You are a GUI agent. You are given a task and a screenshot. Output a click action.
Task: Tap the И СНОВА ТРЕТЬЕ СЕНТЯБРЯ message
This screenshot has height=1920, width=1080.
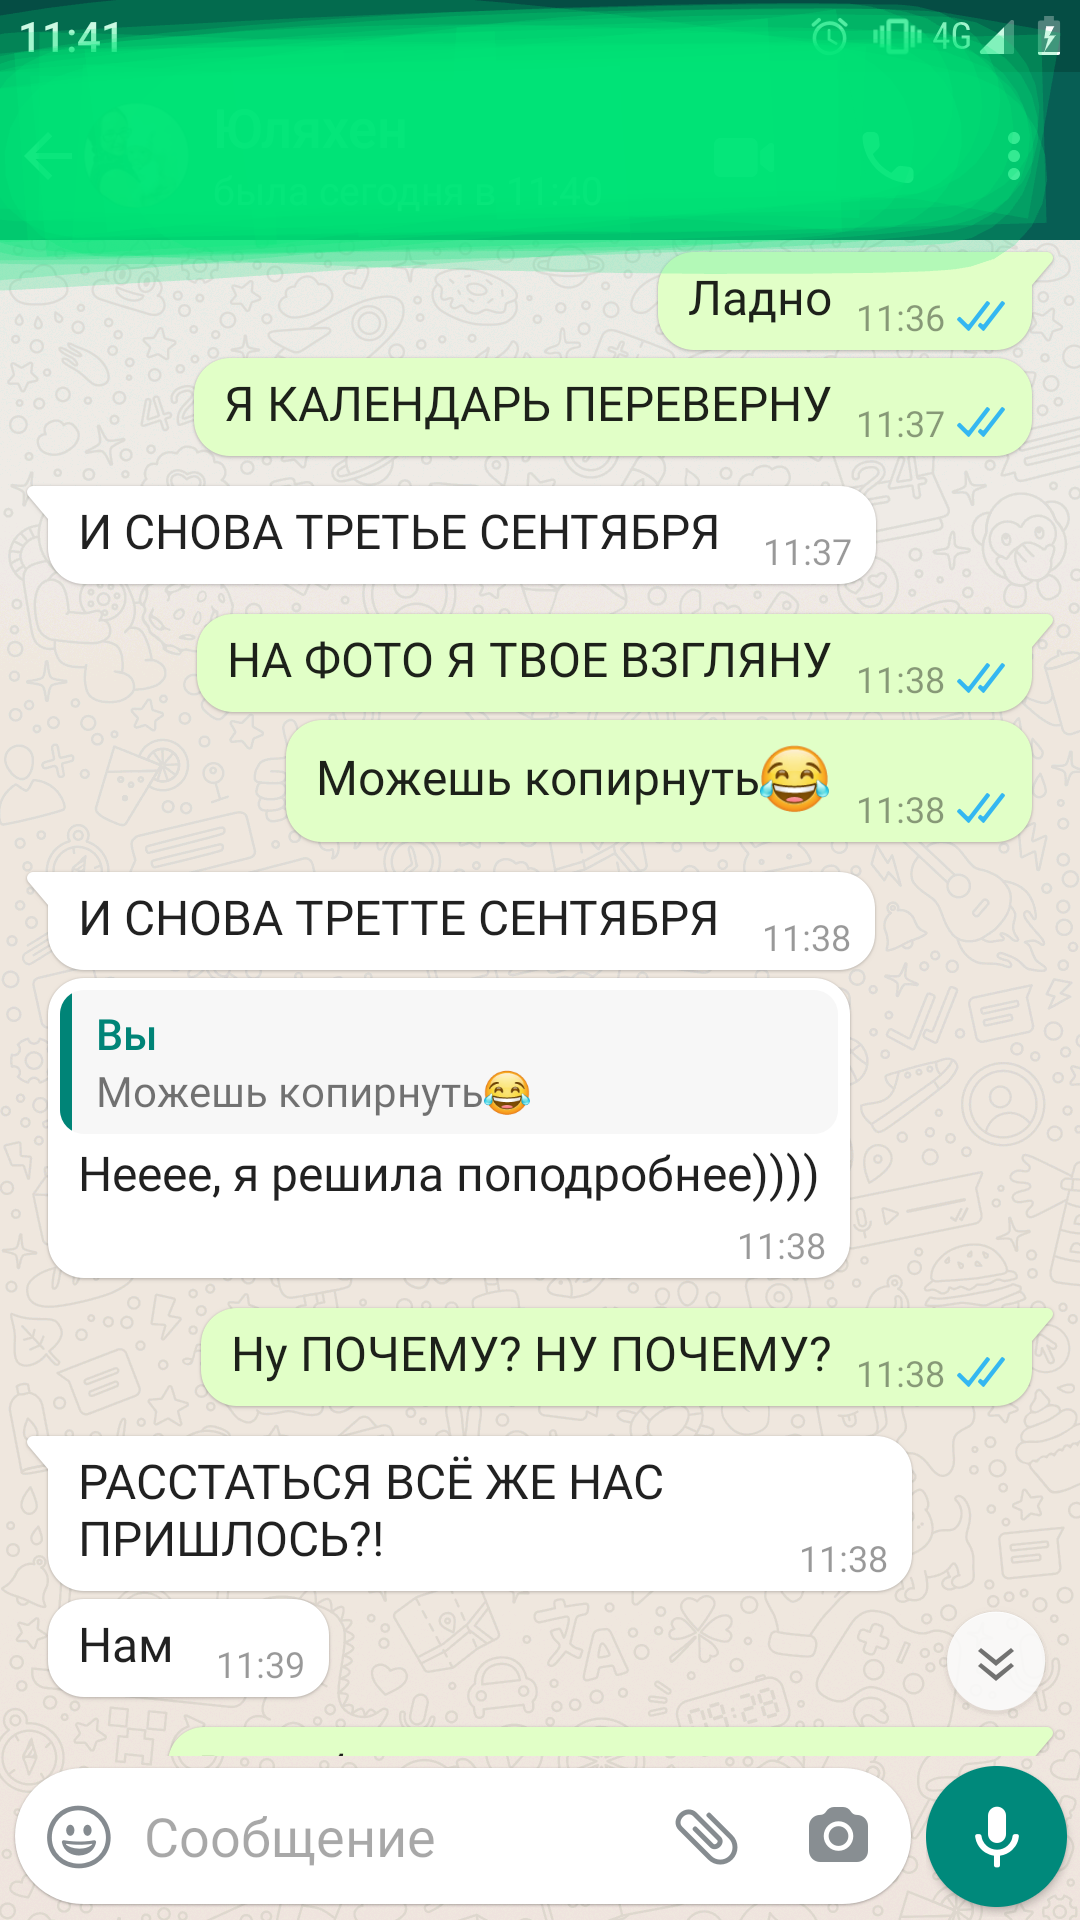point(461,535)
